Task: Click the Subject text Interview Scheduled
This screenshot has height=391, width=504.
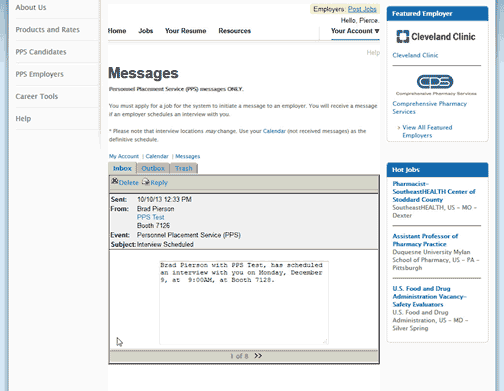Action: (x=165, y=244)
